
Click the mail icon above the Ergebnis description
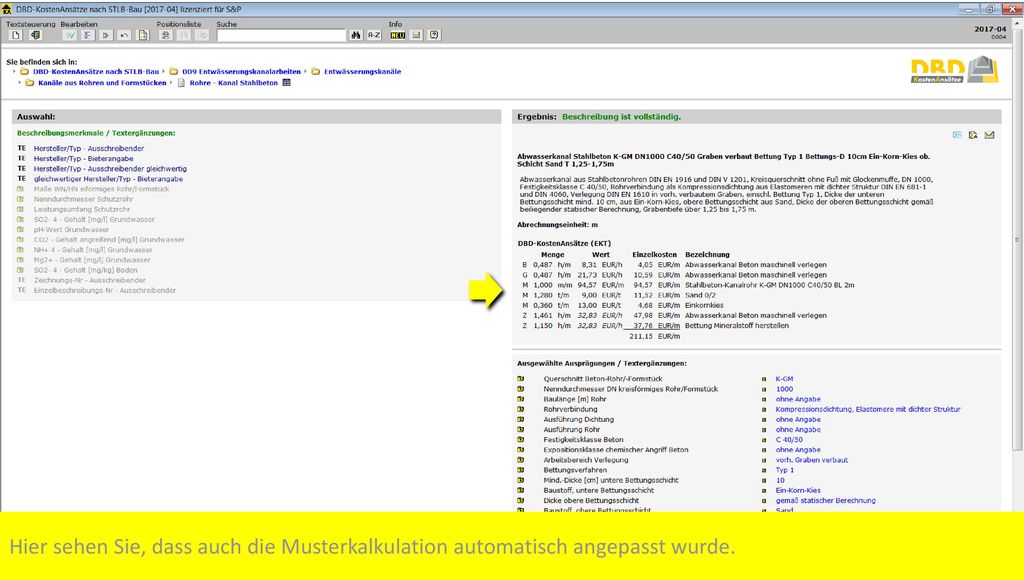pyautogui.click(x=989, y=135)
